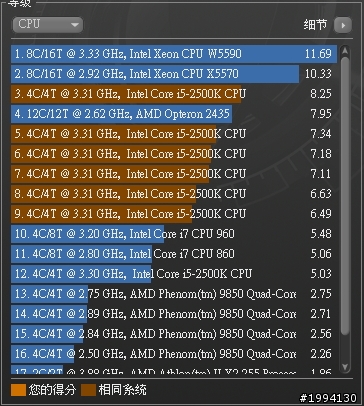Select rank 6 Core i5-2500K row

[x=174, y=154]
